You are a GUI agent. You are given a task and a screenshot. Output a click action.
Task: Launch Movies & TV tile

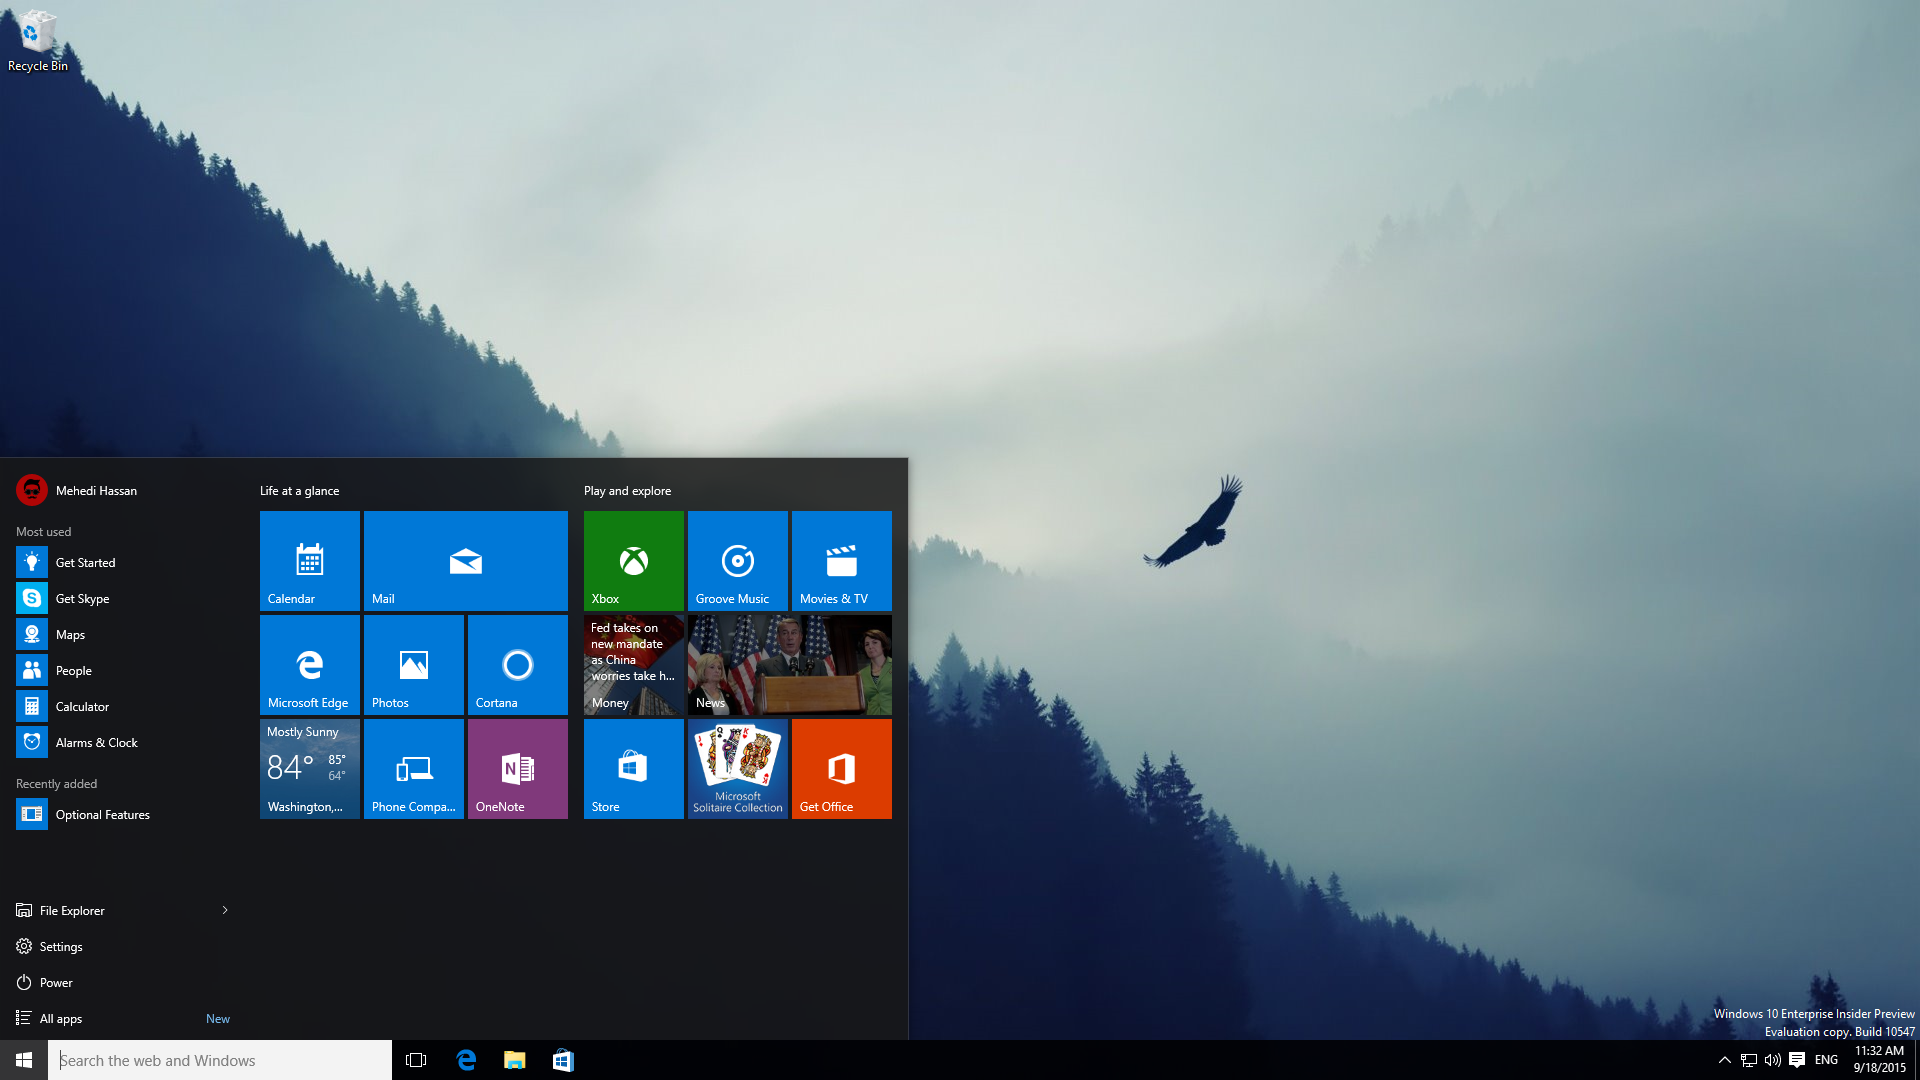tap(841, 560)
